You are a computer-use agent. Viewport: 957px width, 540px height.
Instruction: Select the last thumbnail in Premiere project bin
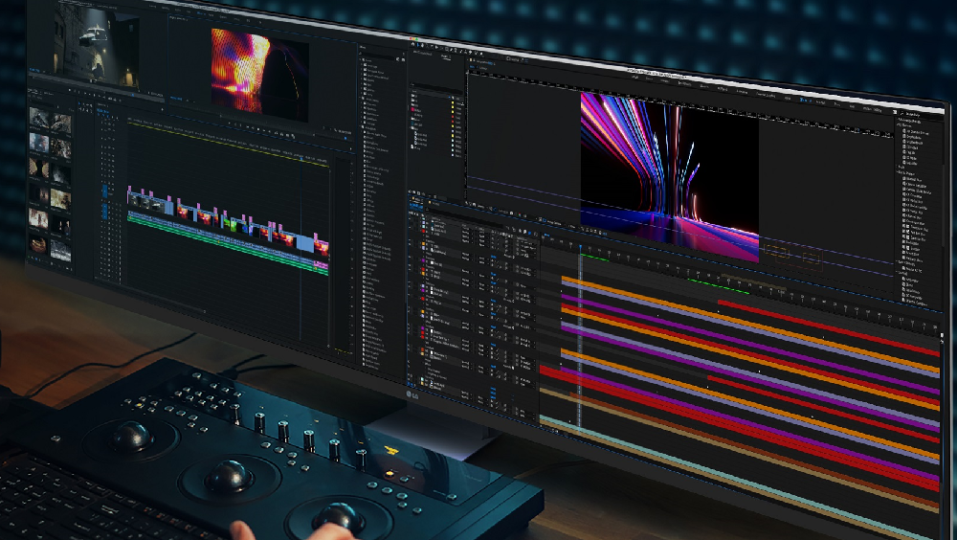click(60, 250)
